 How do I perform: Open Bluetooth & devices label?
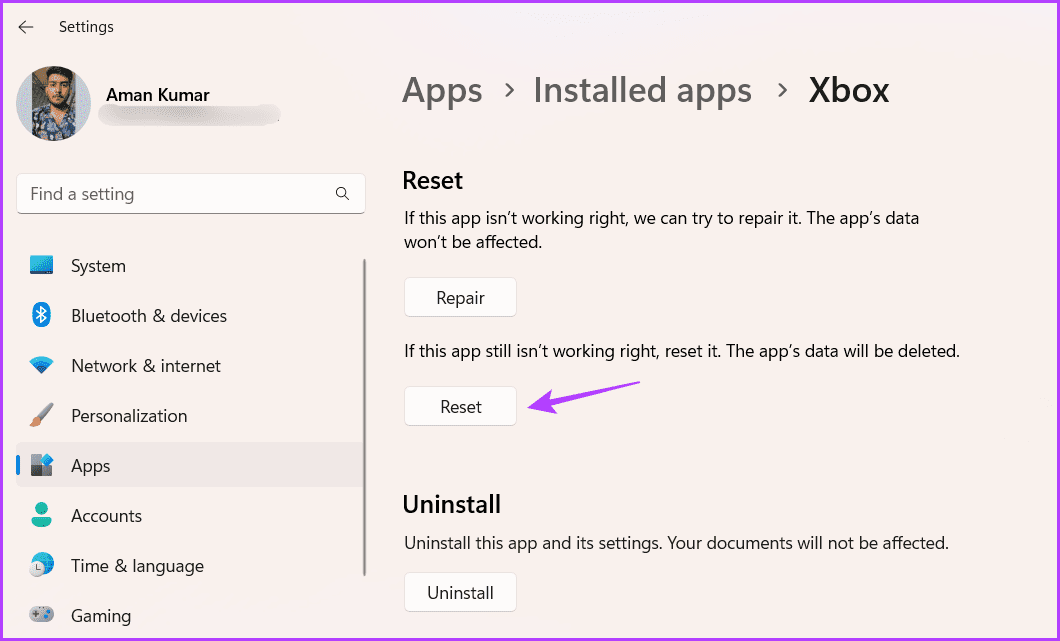click(149, 316)
